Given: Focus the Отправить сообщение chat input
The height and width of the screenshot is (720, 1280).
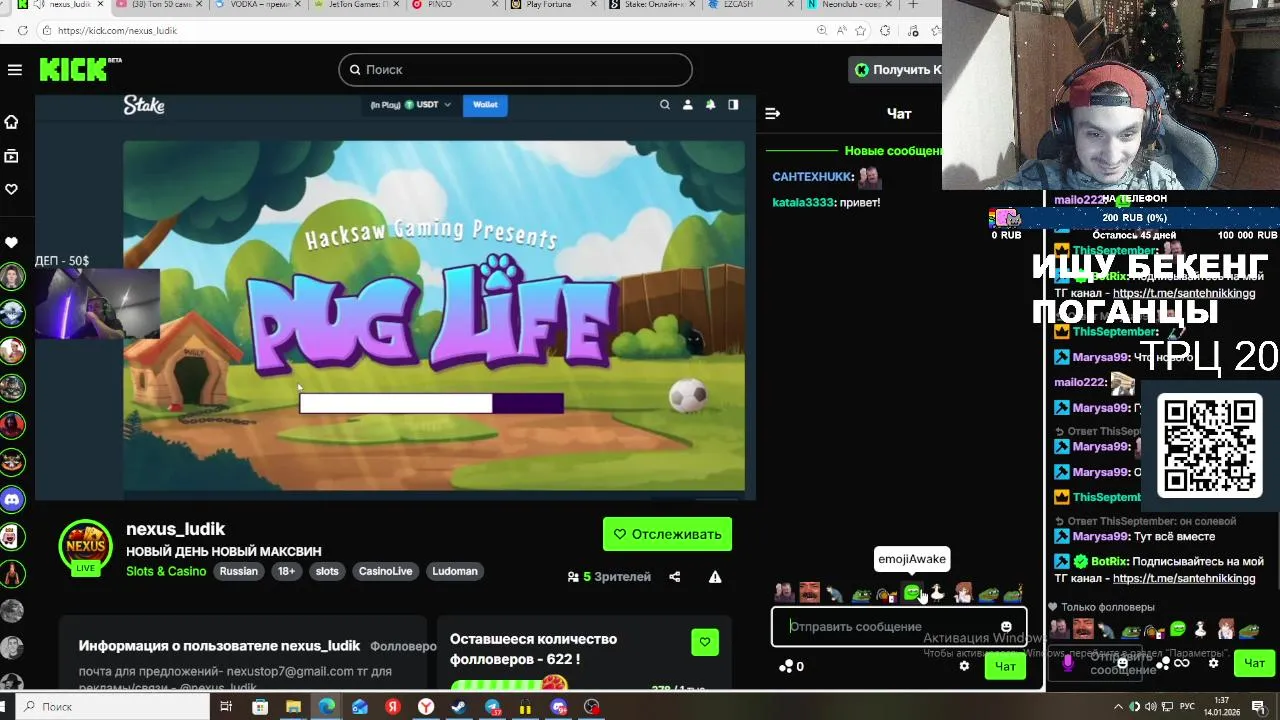Looking at the screenshot, I should 898,627.
